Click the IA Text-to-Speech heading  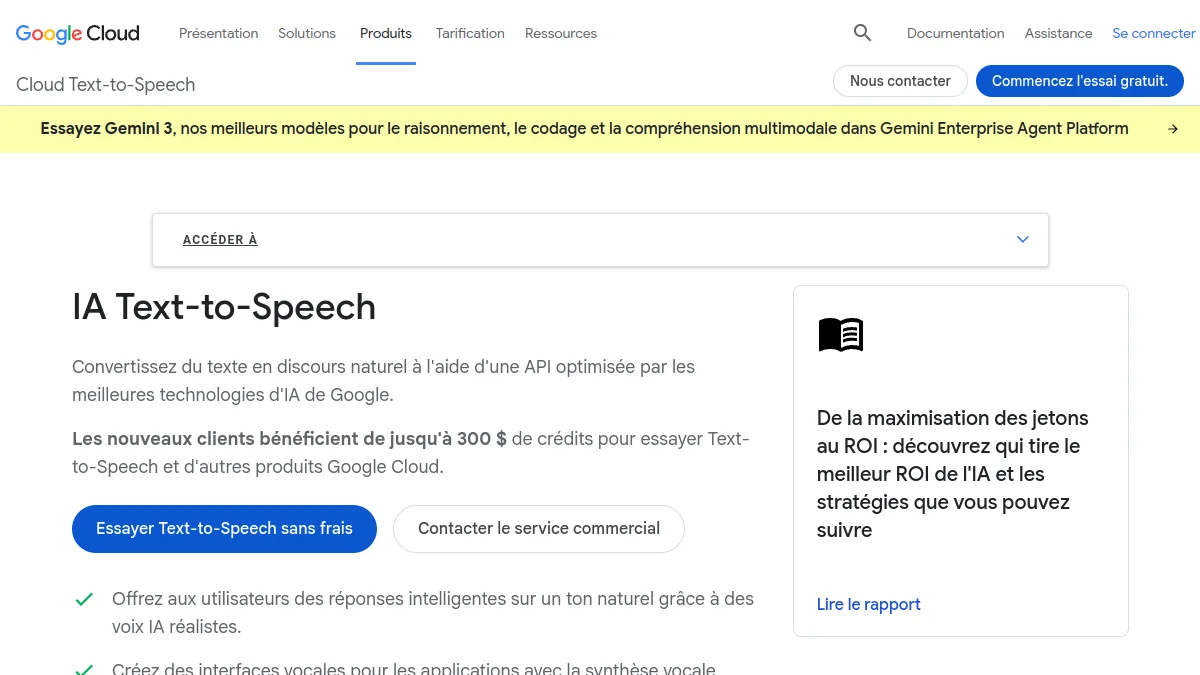(x=224, y=307)
